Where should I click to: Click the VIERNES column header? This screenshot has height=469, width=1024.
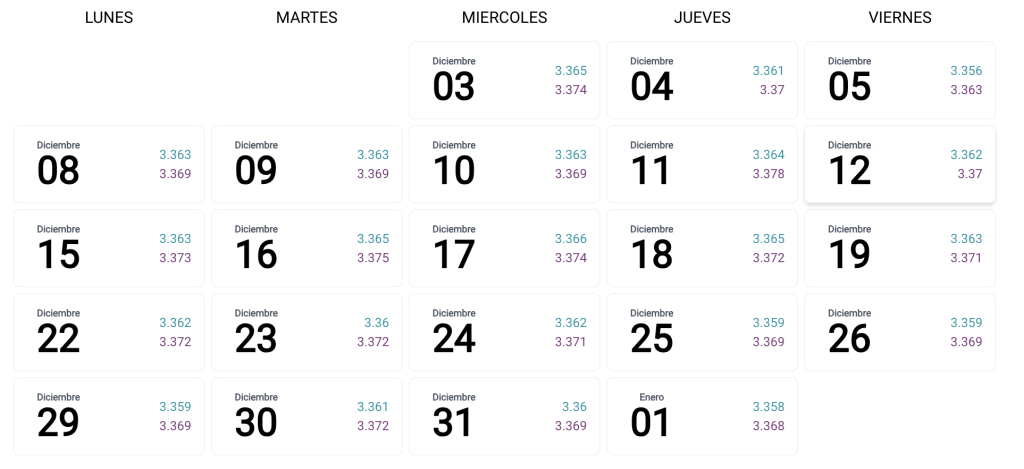[x=900, y=18]
